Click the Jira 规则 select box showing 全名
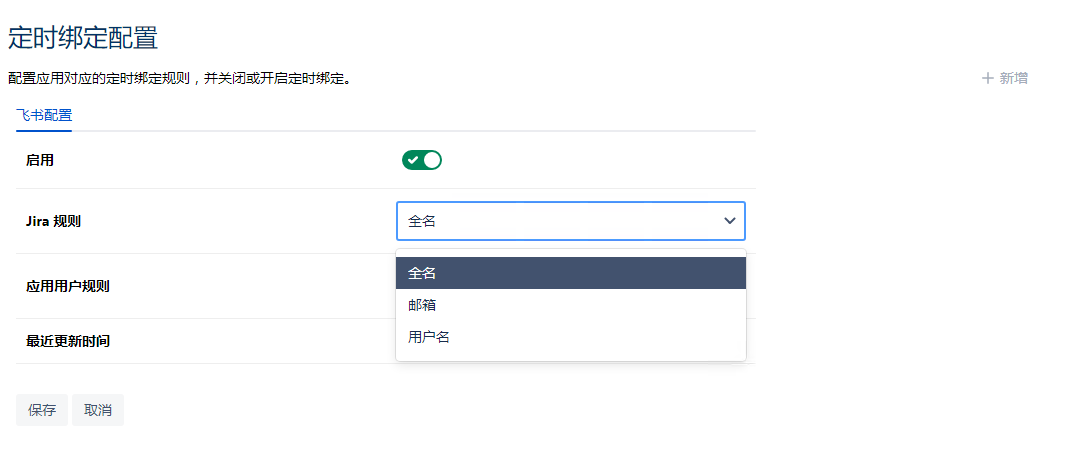The image size is (1075, 456). [x=560, y=221]
